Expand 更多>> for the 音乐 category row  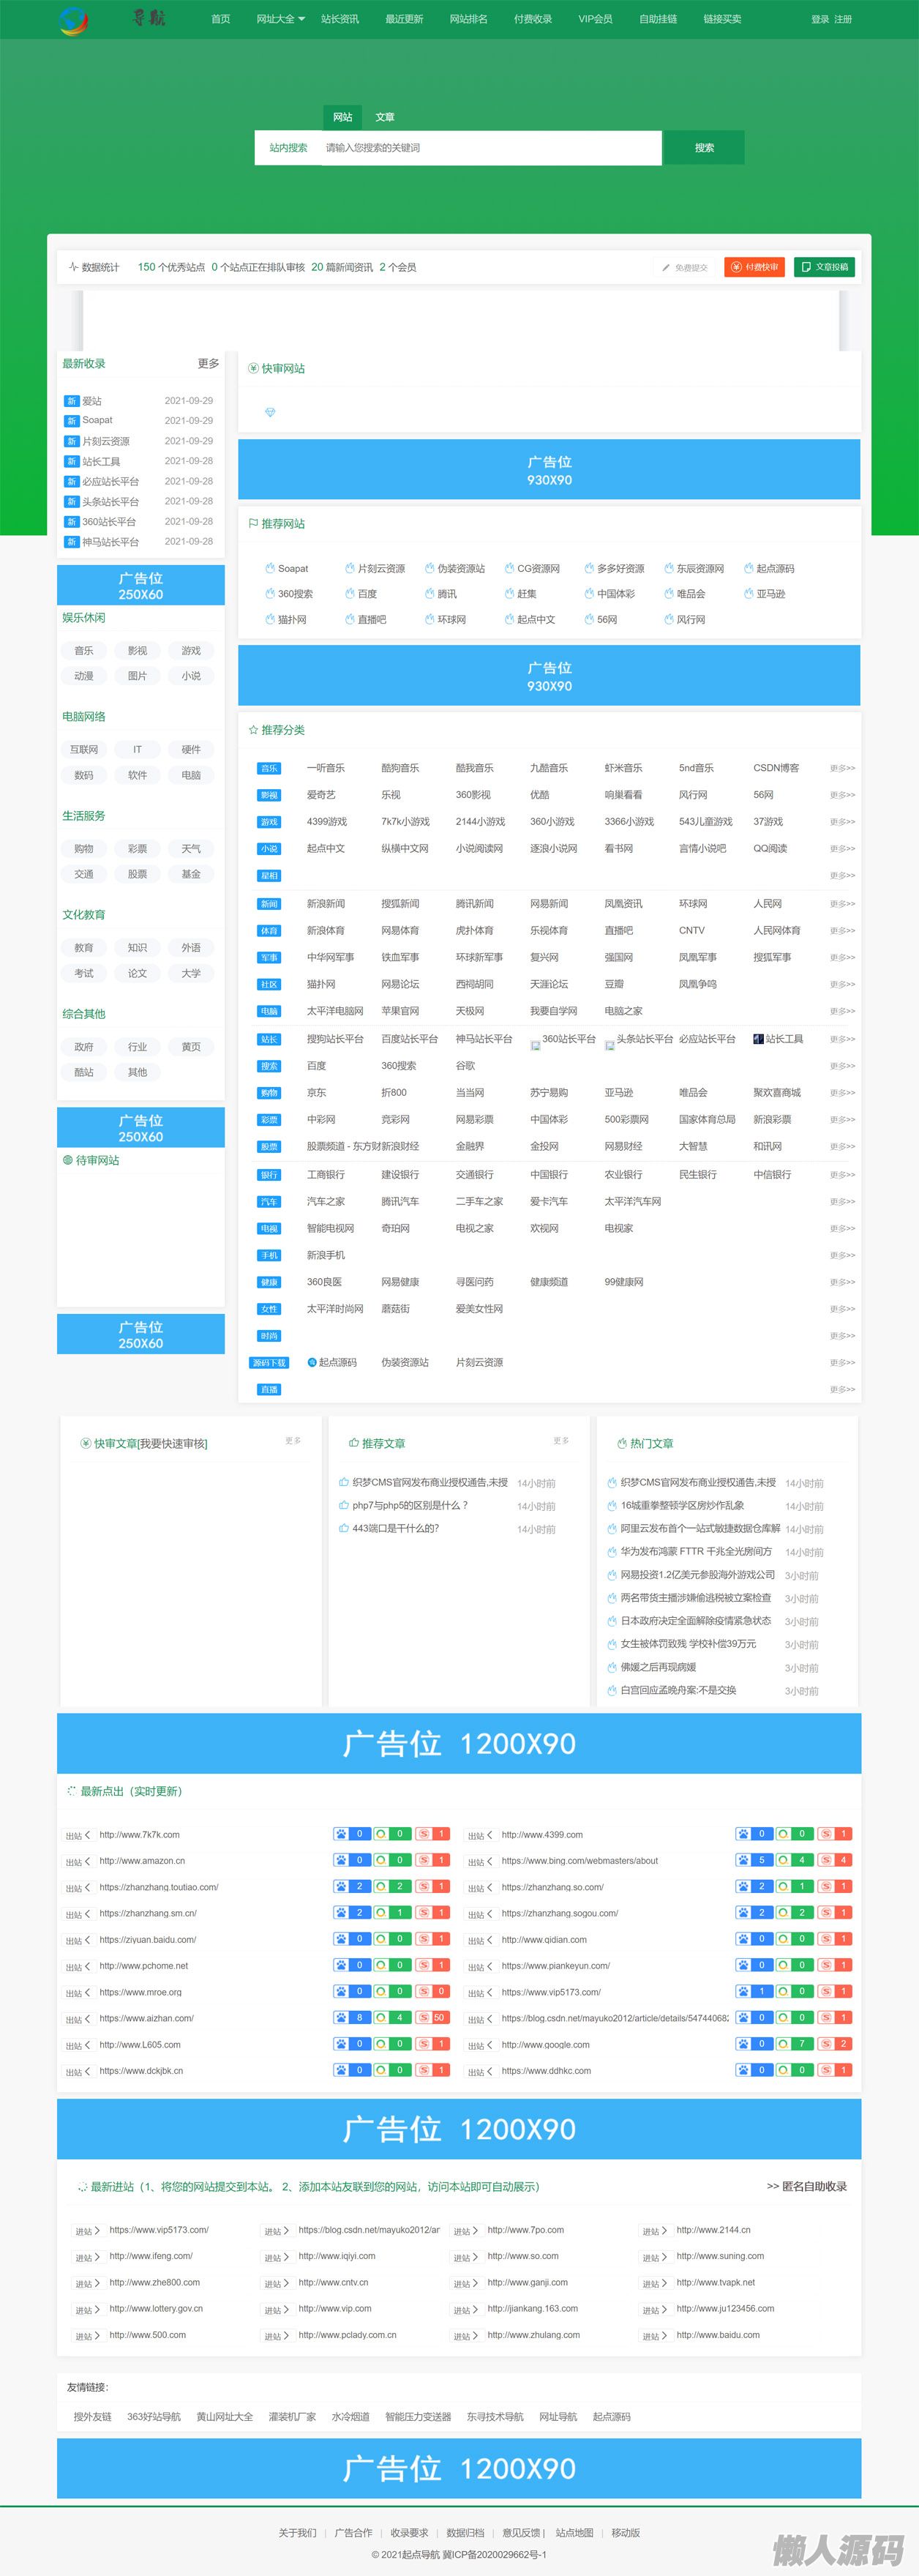842,768
